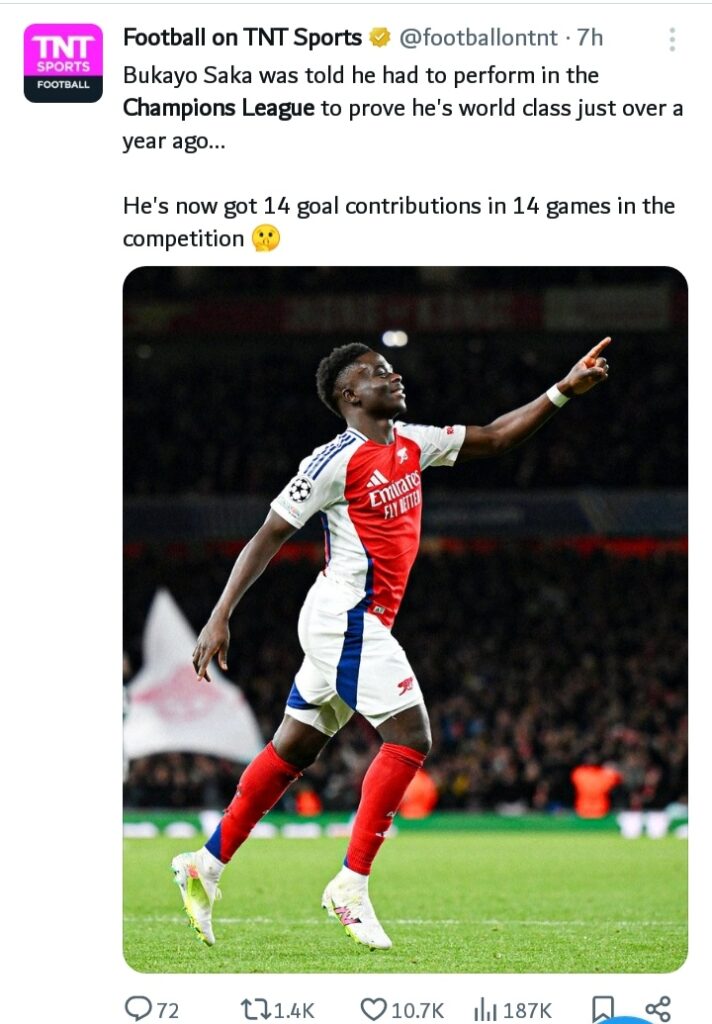Click the bold Champions League text
This screenshot has height=1024, width=712.
(219, 108)
